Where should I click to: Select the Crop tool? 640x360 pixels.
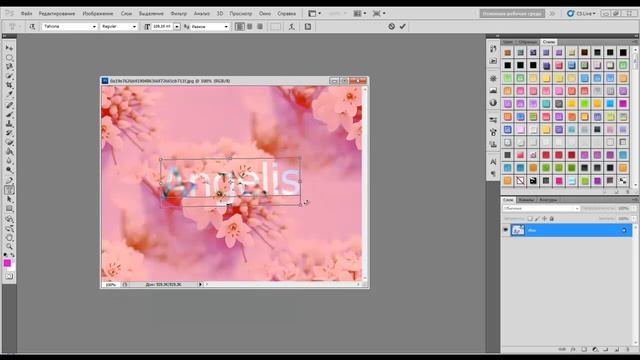[9, 85]
